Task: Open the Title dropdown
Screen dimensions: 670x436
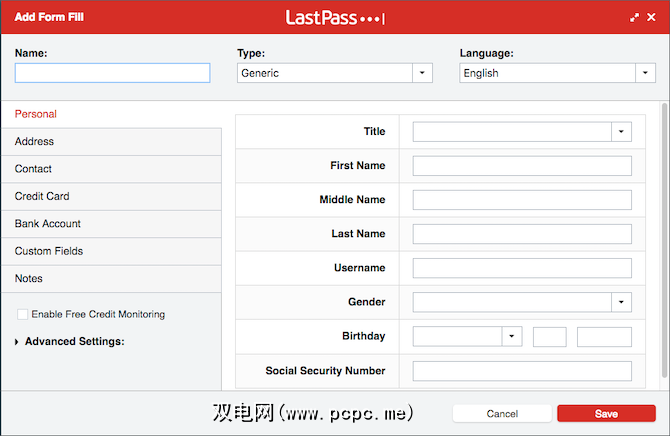Action: click(x=522, y=132)
